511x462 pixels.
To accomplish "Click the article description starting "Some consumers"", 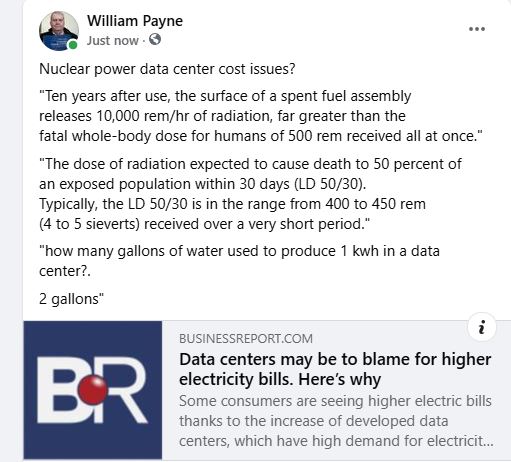I will tap(336, 421).
